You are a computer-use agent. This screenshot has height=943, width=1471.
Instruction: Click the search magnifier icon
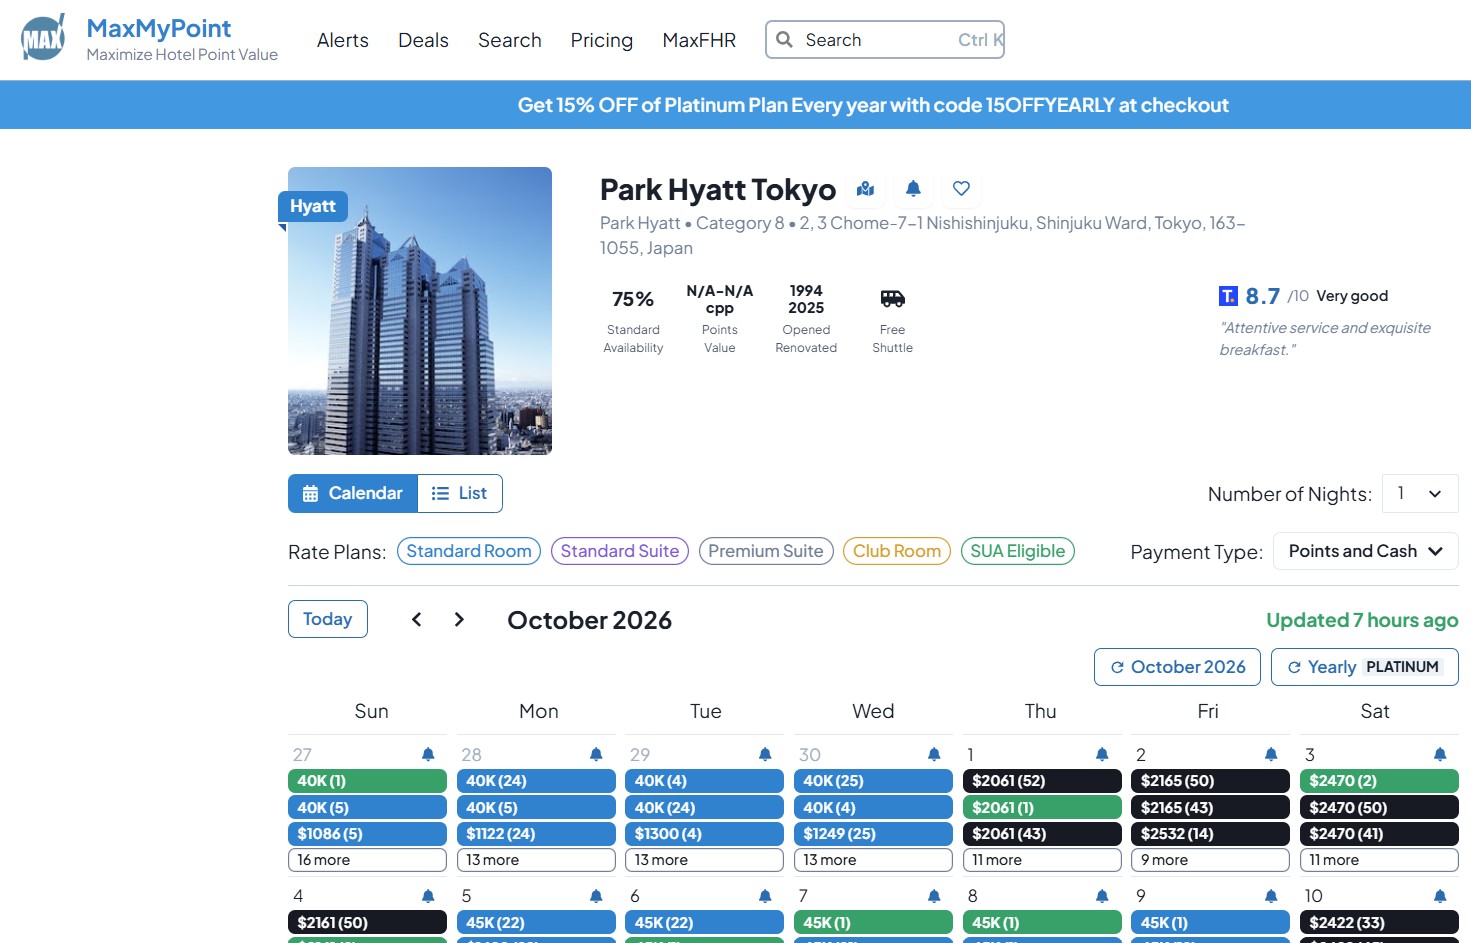coord(785,40)
